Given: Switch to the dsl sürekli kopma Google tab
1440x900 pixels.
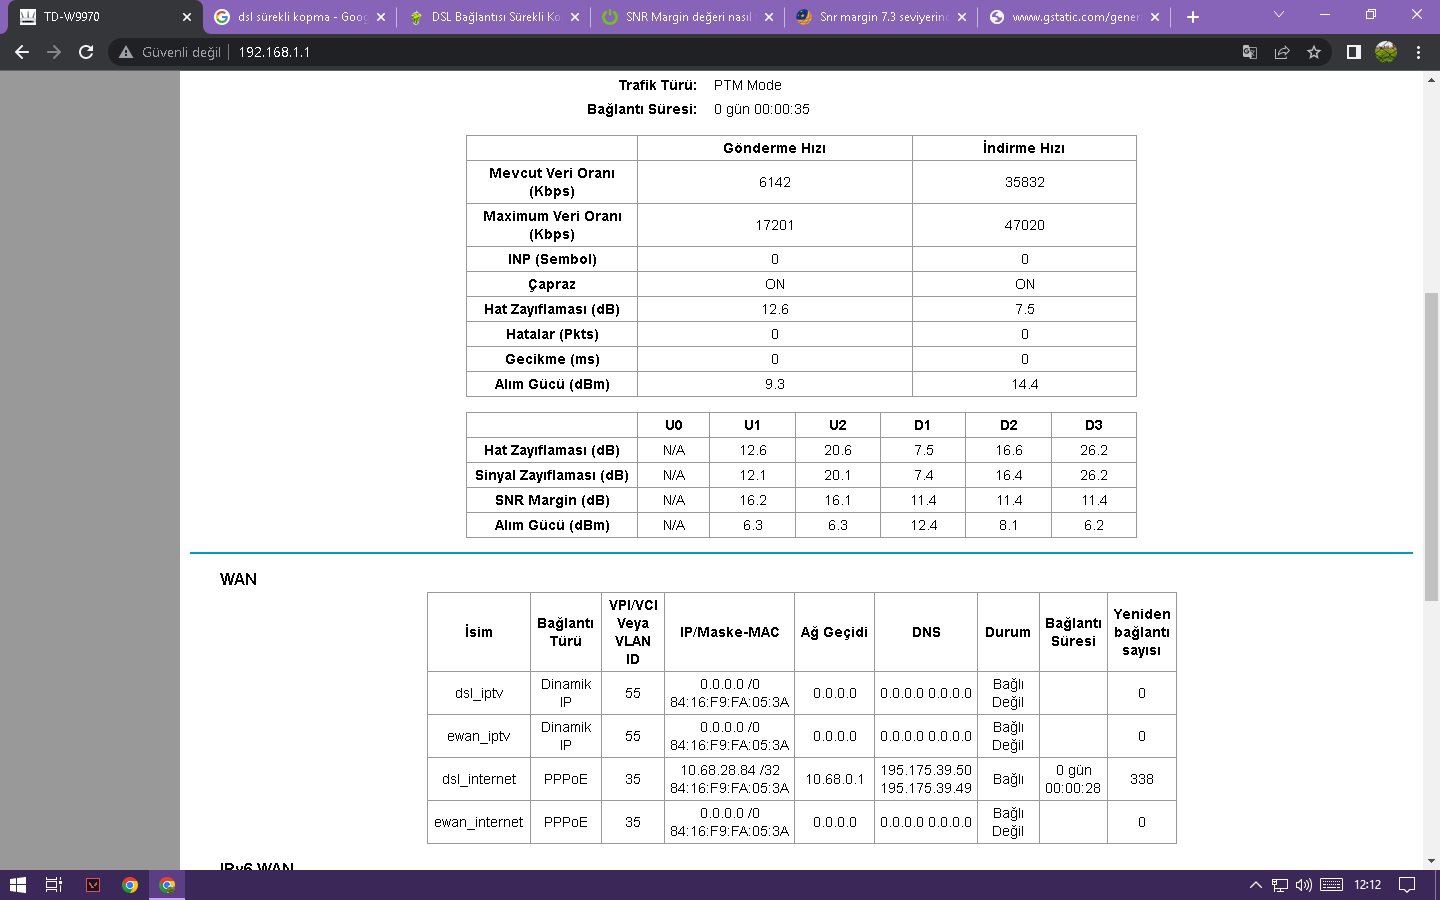Looking at the screenshot, I should tap(300, 17).
